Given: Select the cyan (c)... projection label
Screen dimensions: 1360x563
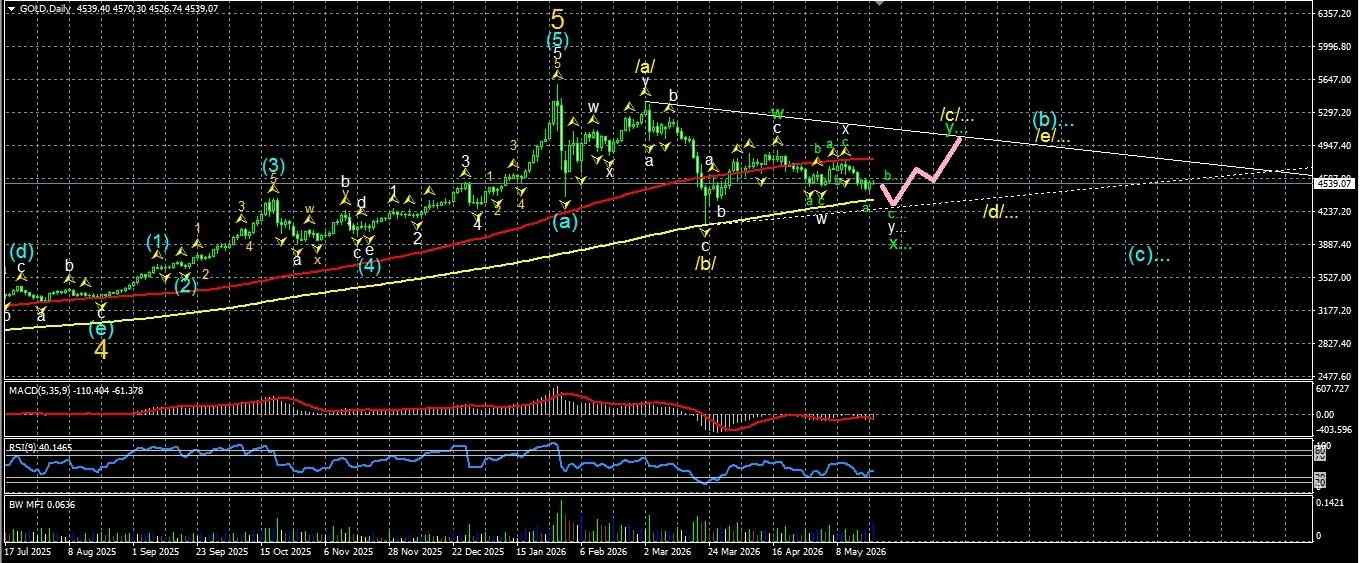Looking at the screenshot, I should [1149, 254].
